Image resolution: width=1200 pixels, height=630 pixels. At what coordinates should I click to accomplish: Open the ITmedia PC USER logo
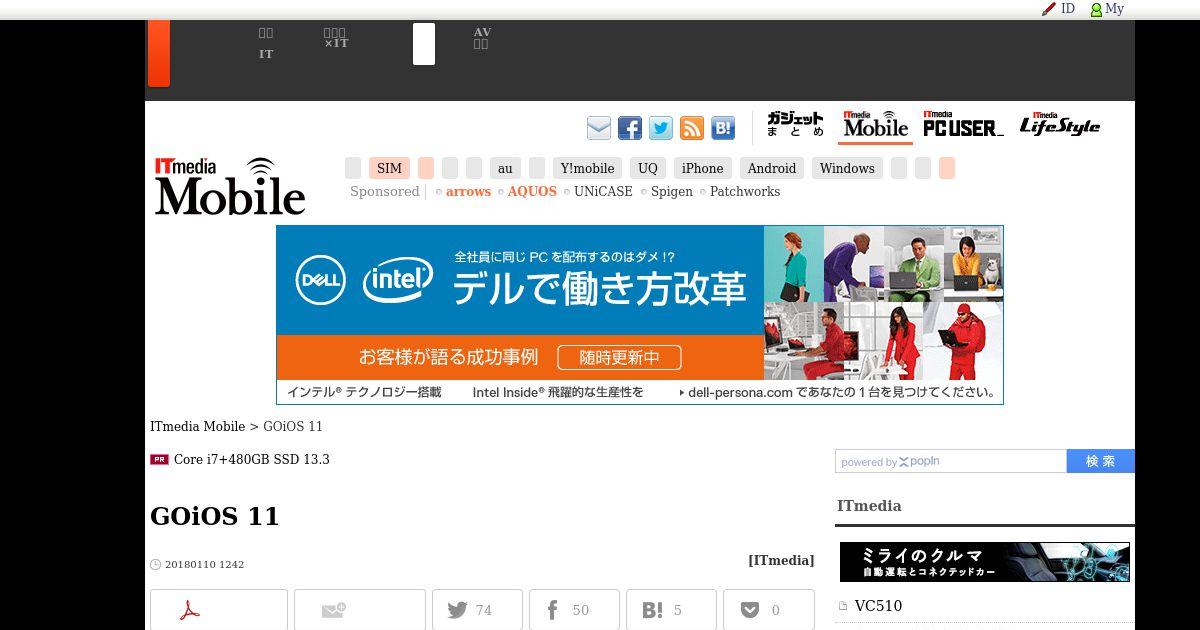(963, 125)
